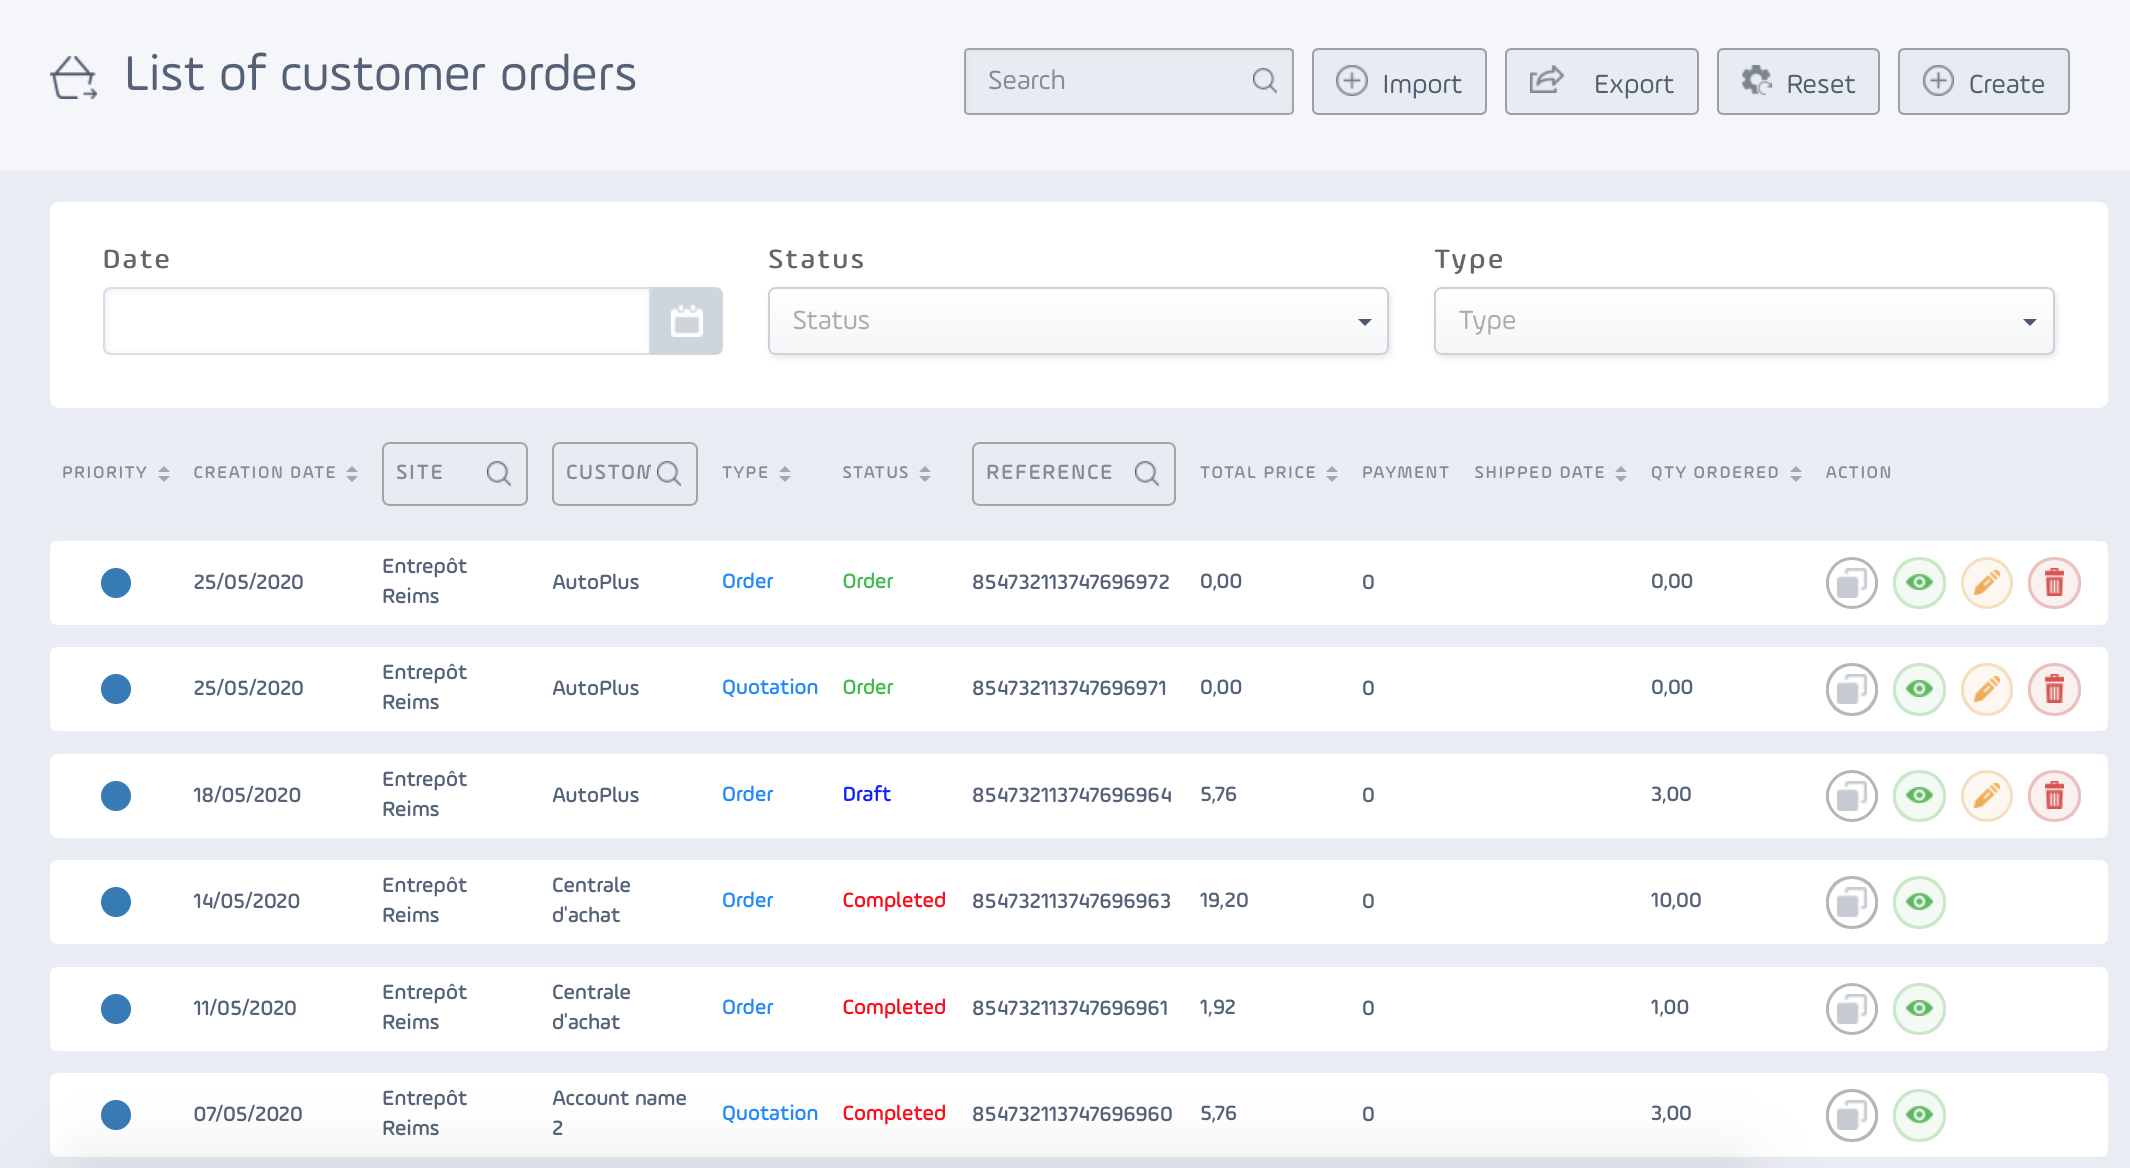
Task: Duplicate order dated 11/05/2020
Action: pos(1851,1009)
